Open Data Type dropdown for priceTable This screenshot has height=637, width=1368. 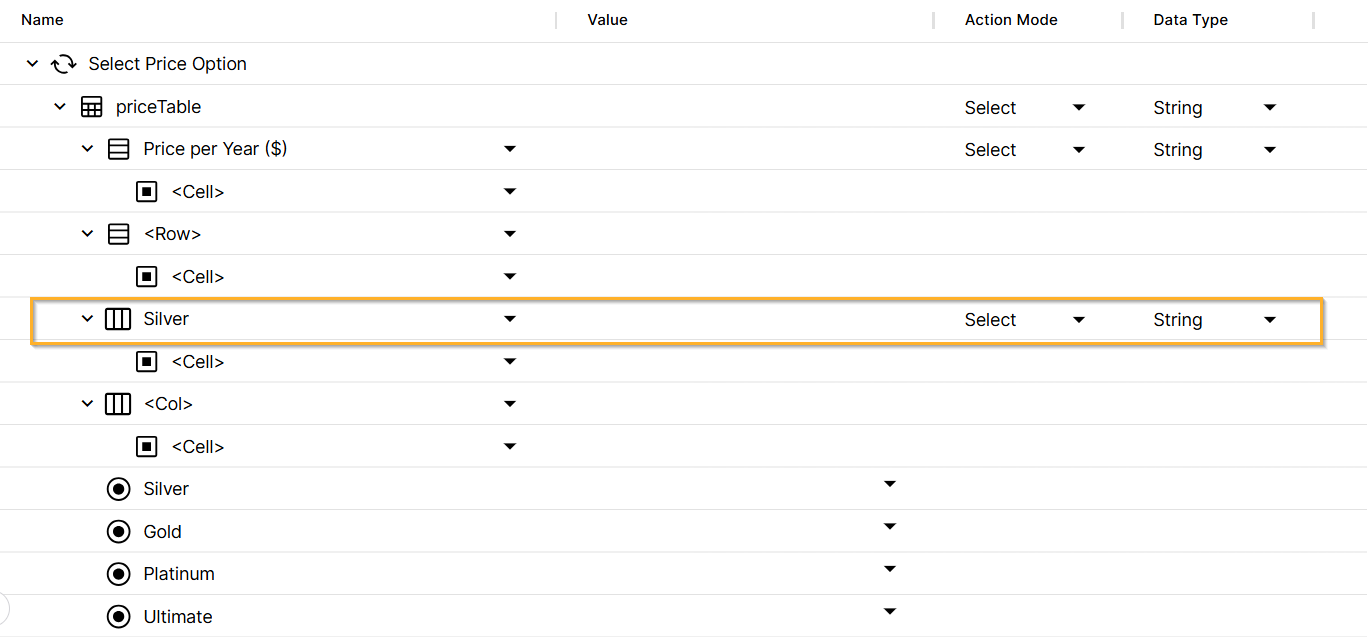[x=1270, y=107]
